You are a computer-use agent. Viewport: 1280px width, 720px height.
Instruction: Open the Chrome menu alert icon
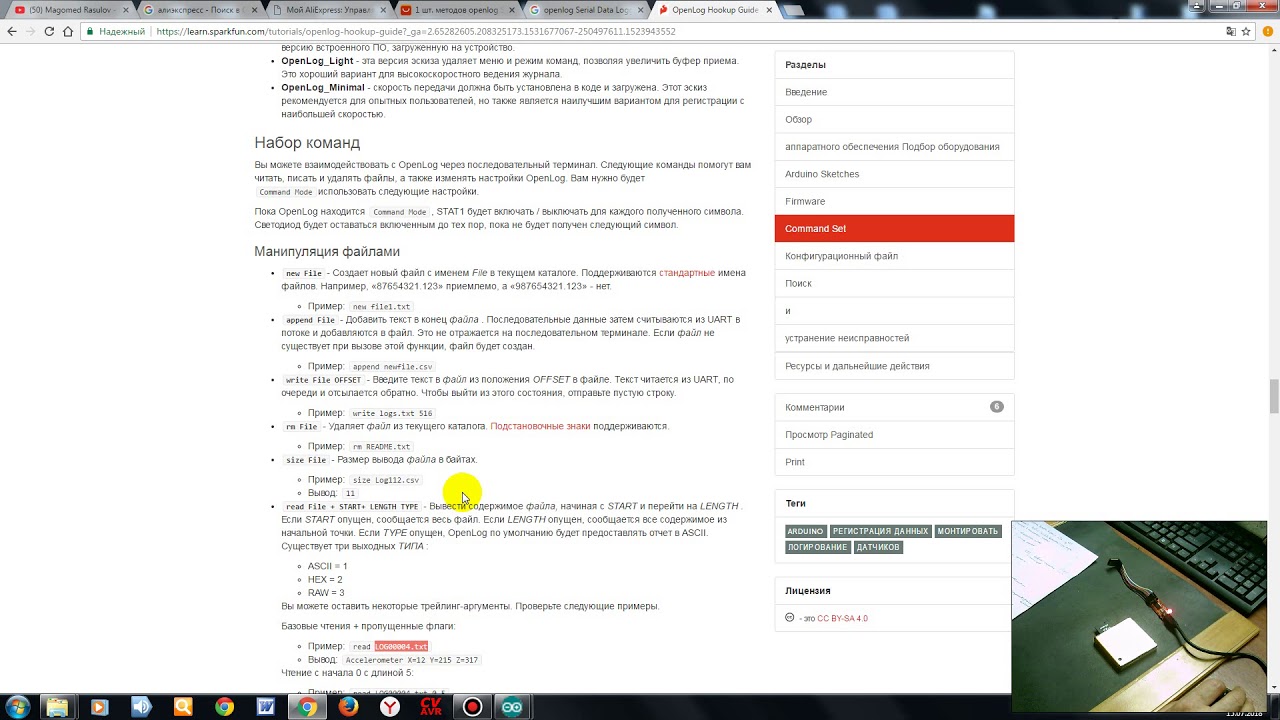(1266, 31)
